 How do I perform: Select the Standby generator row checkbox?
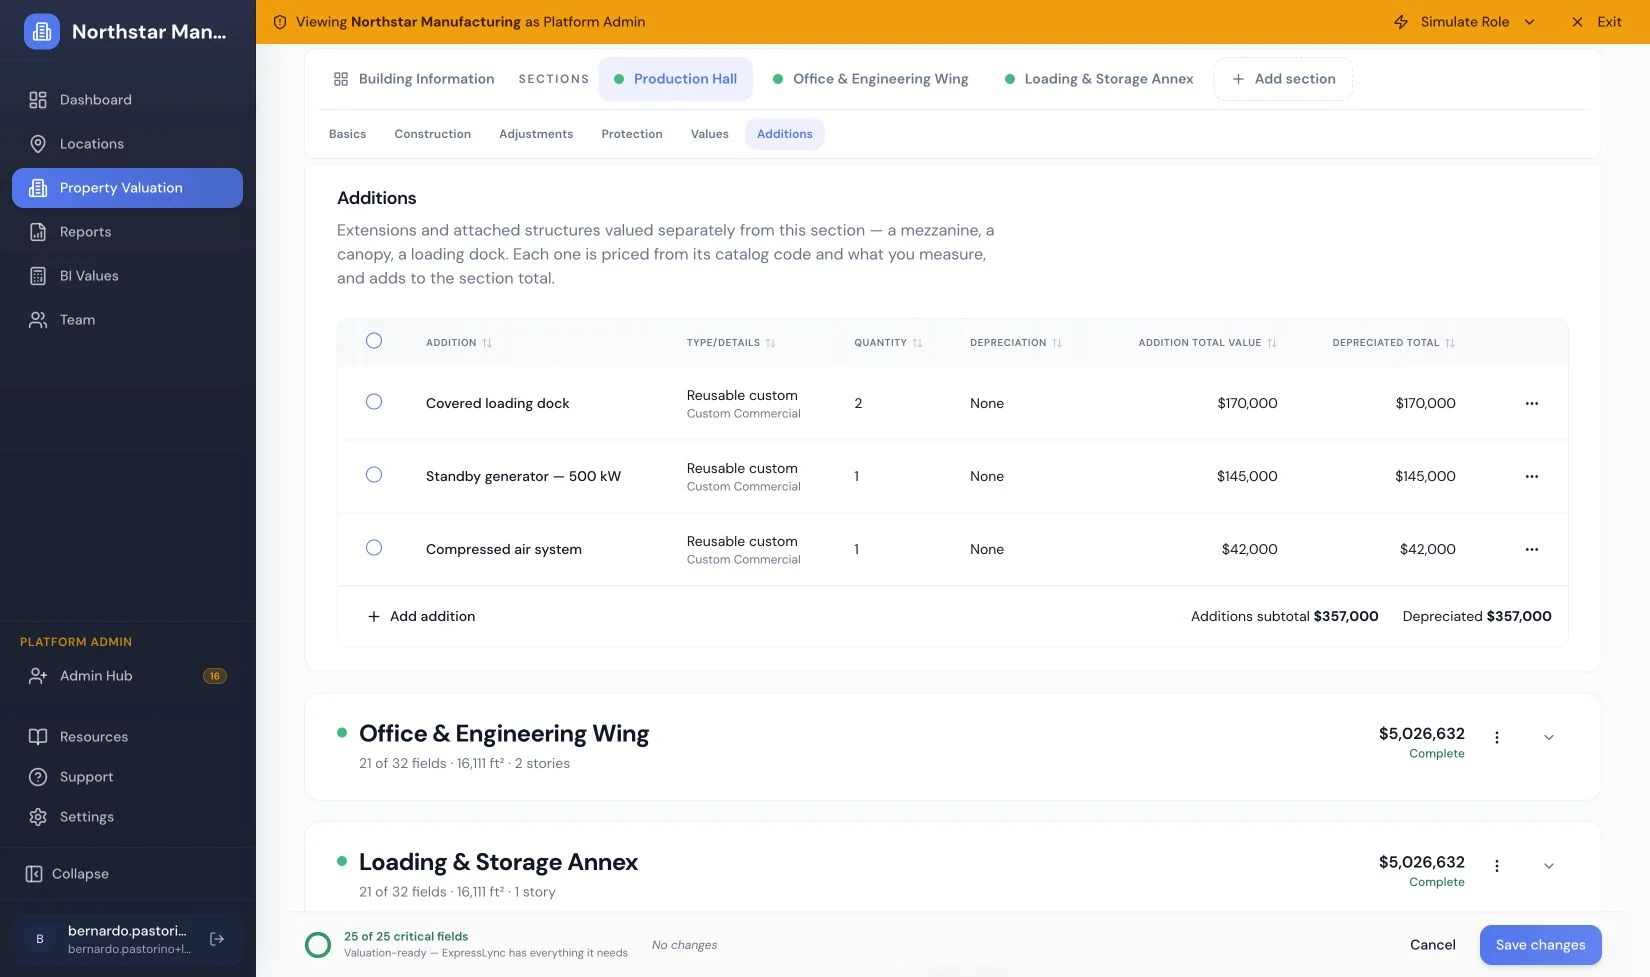[374, 475]
